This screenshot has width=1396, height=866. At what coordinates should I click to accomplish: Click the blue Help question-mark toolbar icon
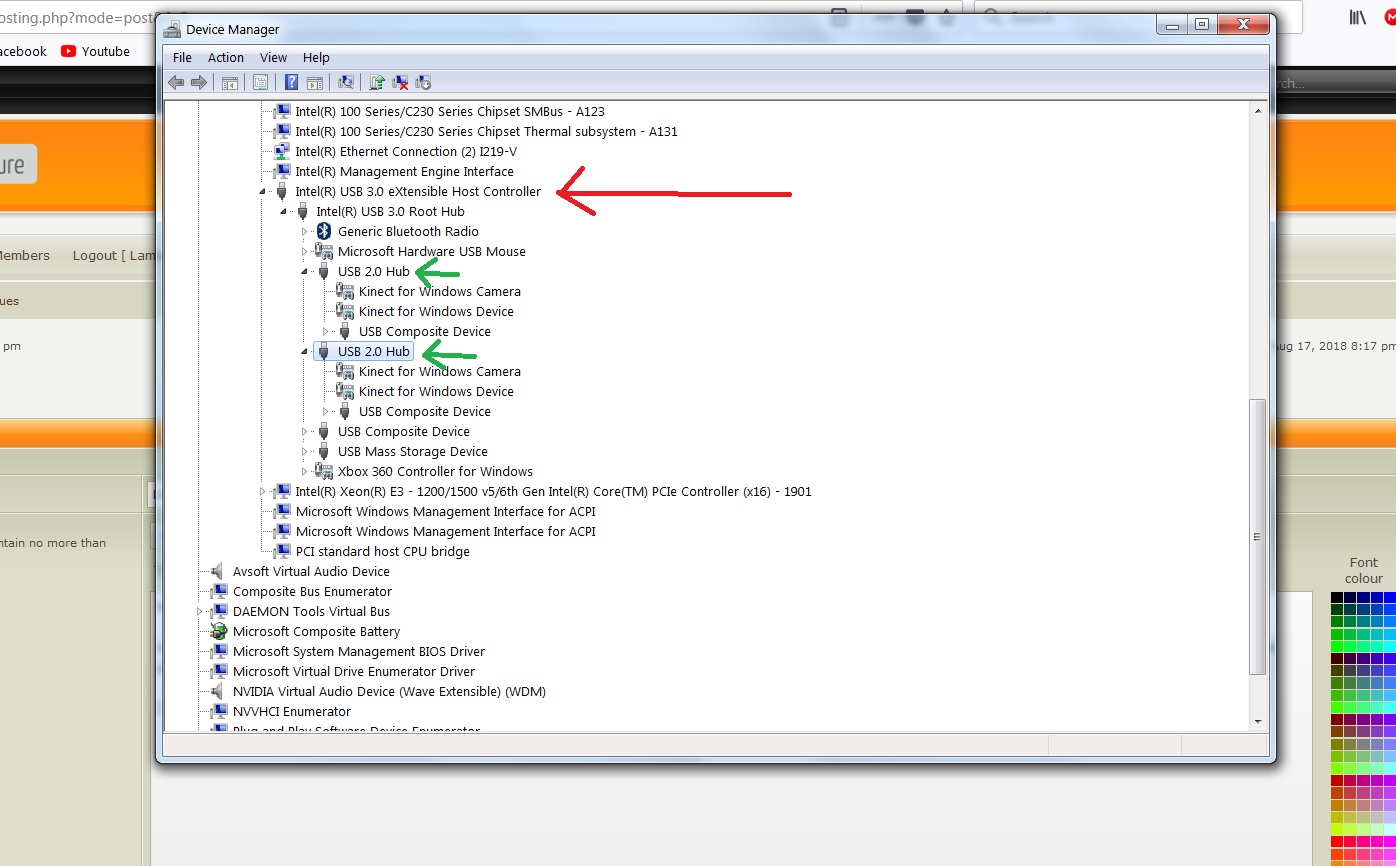(291, 82)
